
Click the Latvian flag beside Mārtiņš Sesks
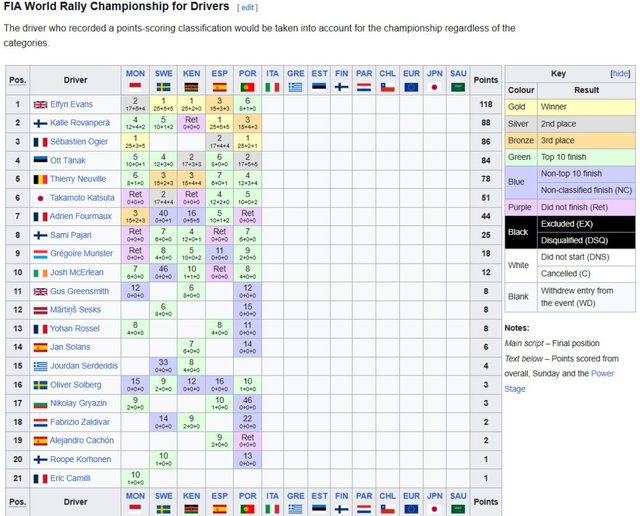click(40, 310)
